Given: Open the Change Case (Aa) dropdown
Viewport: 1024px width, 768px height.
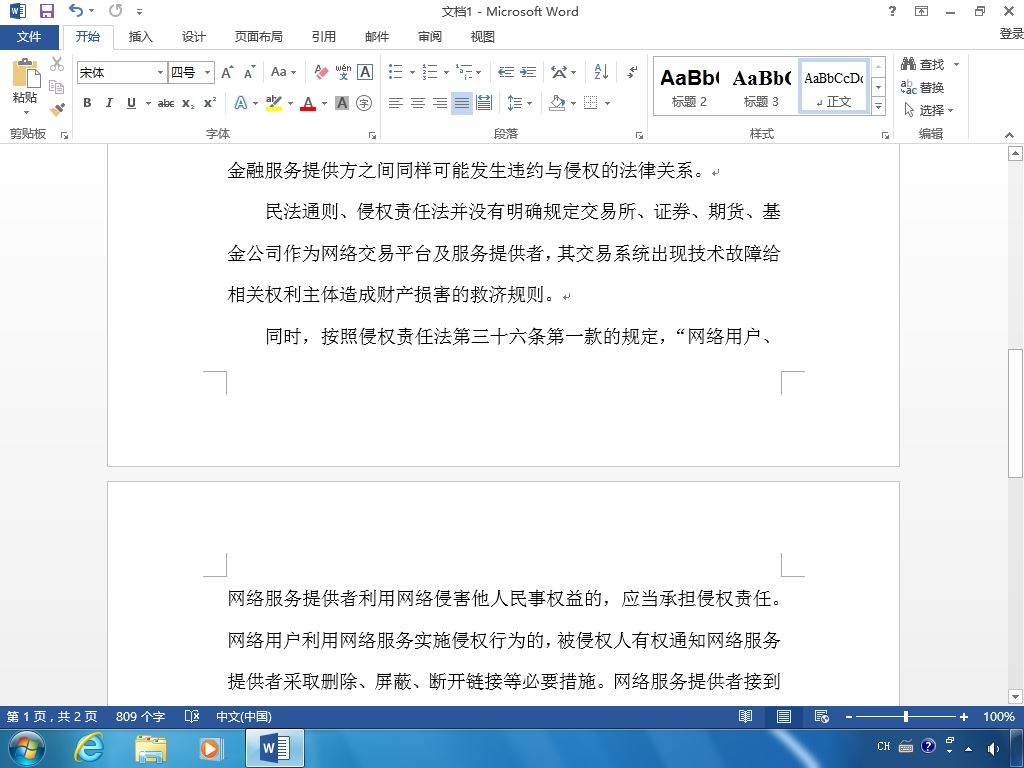Looking at the screenshot, I should click(x=283, y=72).
